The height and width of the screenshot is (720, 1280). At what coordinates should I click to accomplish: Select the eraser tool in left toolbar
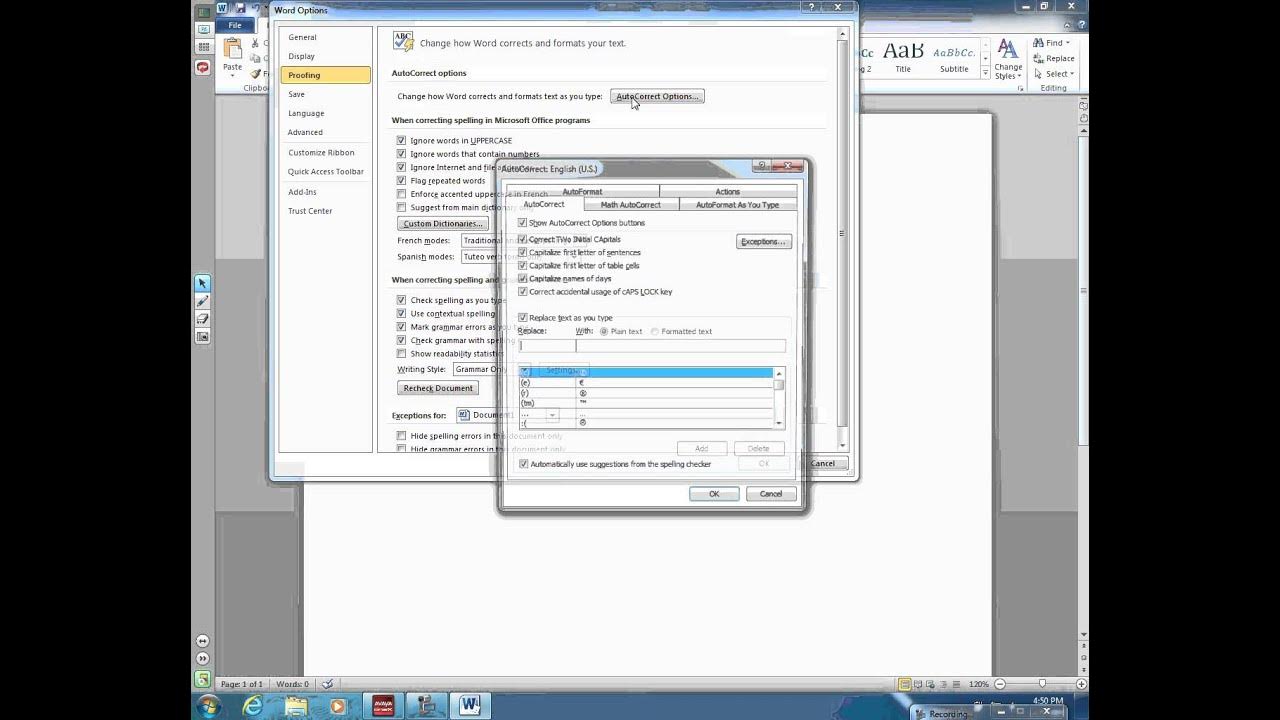[202, 319]
